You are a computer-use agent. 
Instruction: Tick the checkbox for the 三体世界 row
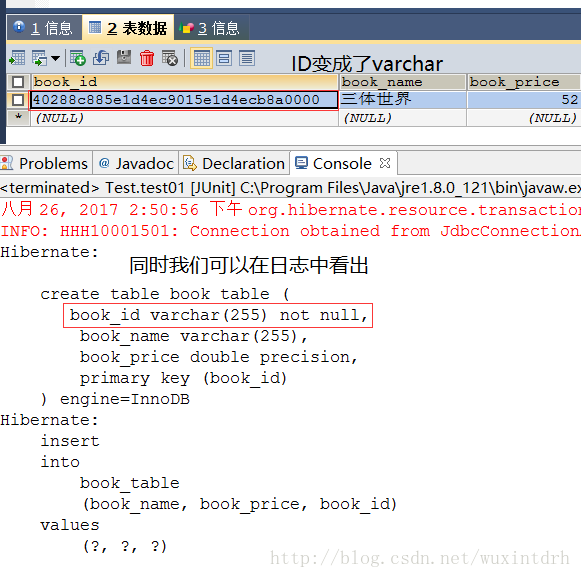18,100
